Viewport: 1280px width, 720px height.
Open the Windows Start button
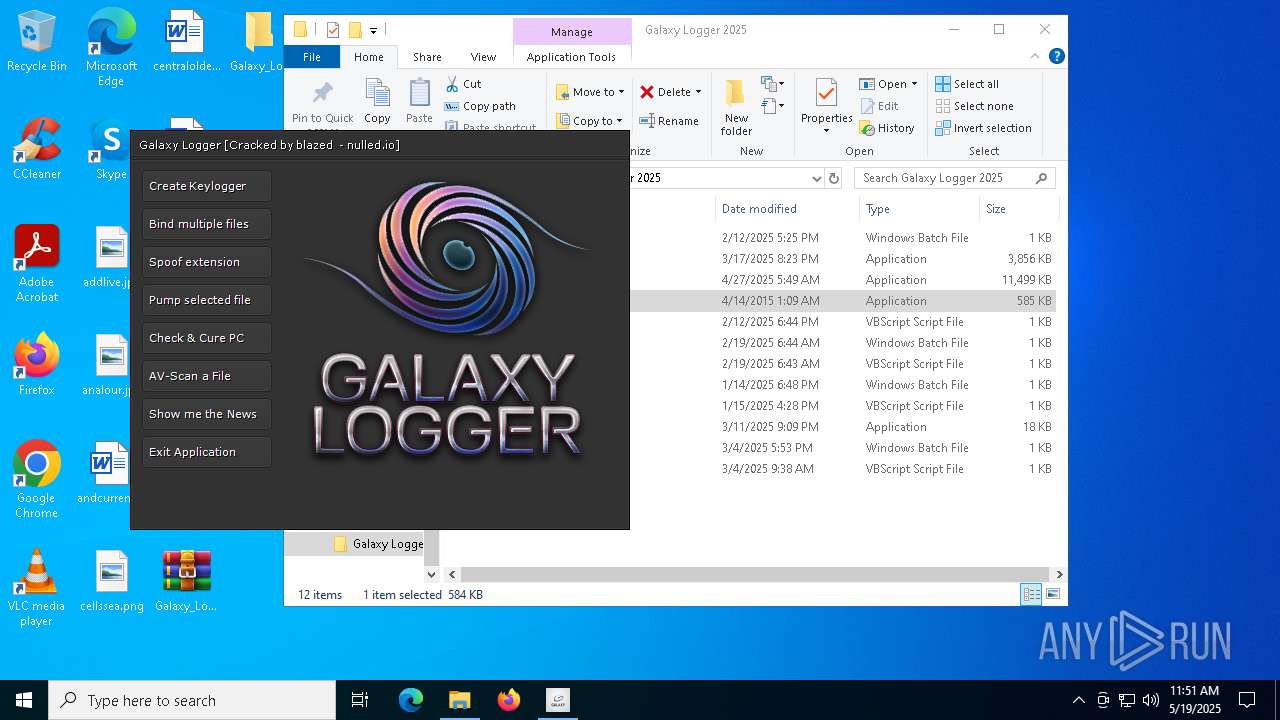pos(24,700)
